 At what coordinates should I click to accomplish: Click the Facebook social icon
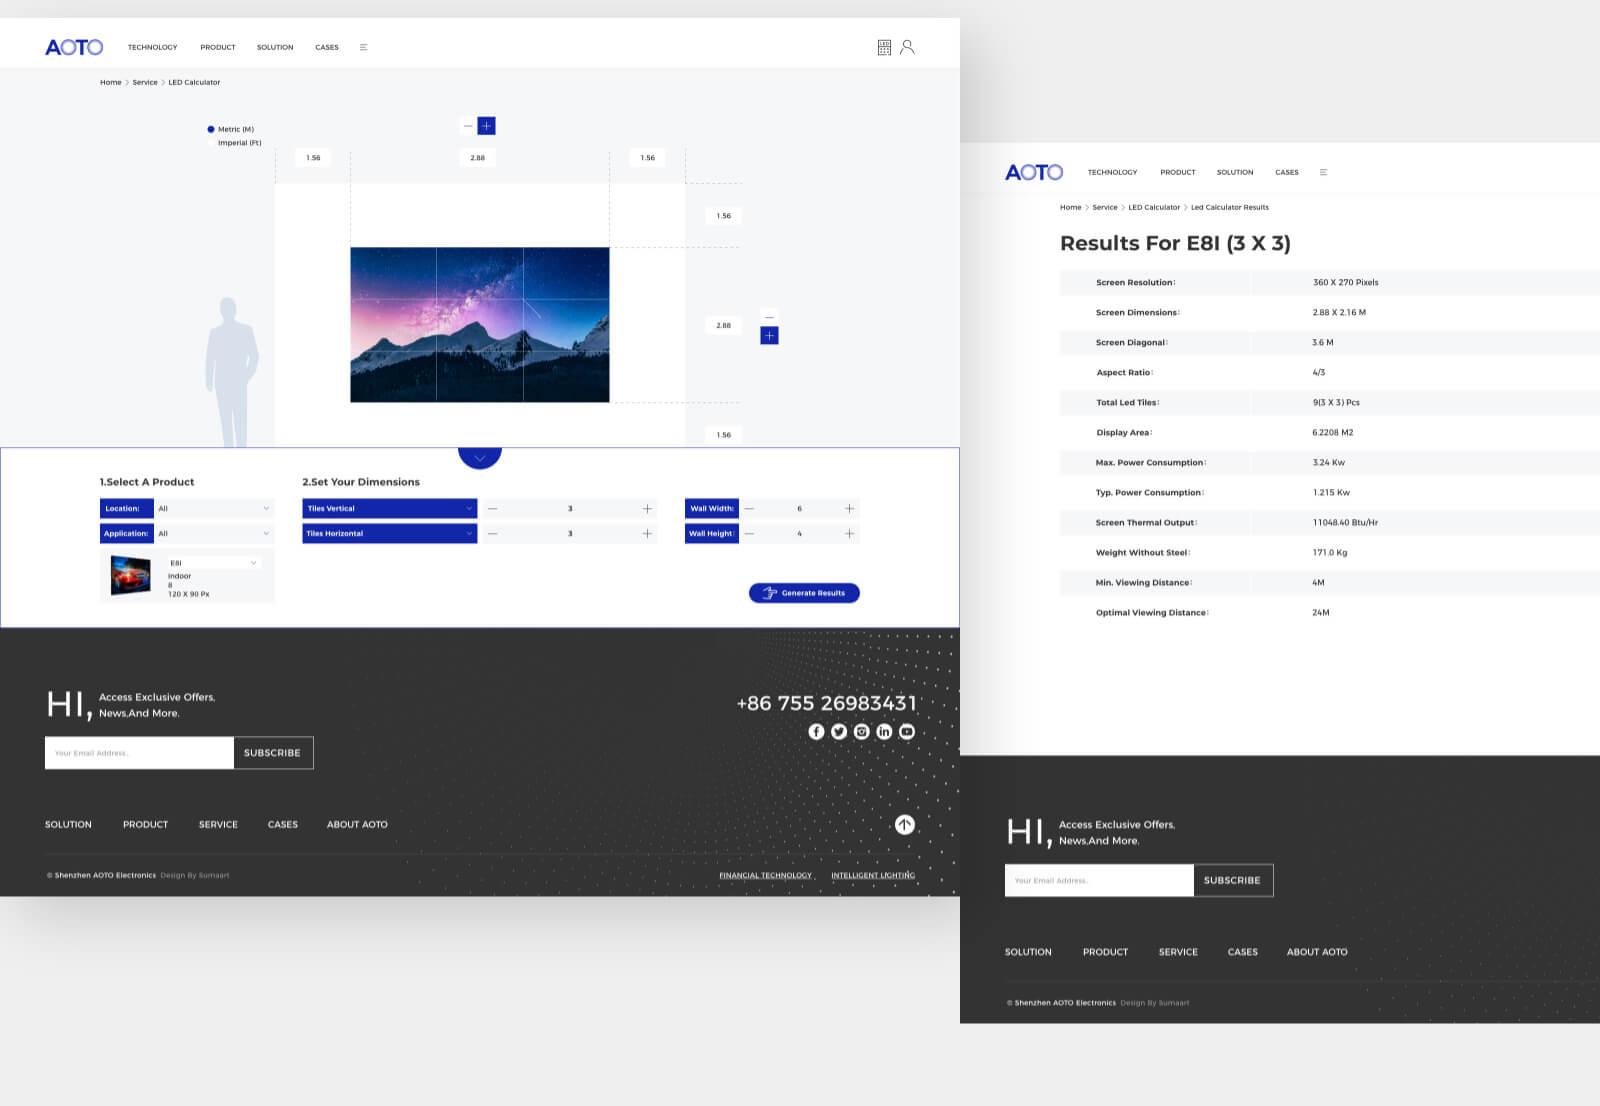coord(816,732)
